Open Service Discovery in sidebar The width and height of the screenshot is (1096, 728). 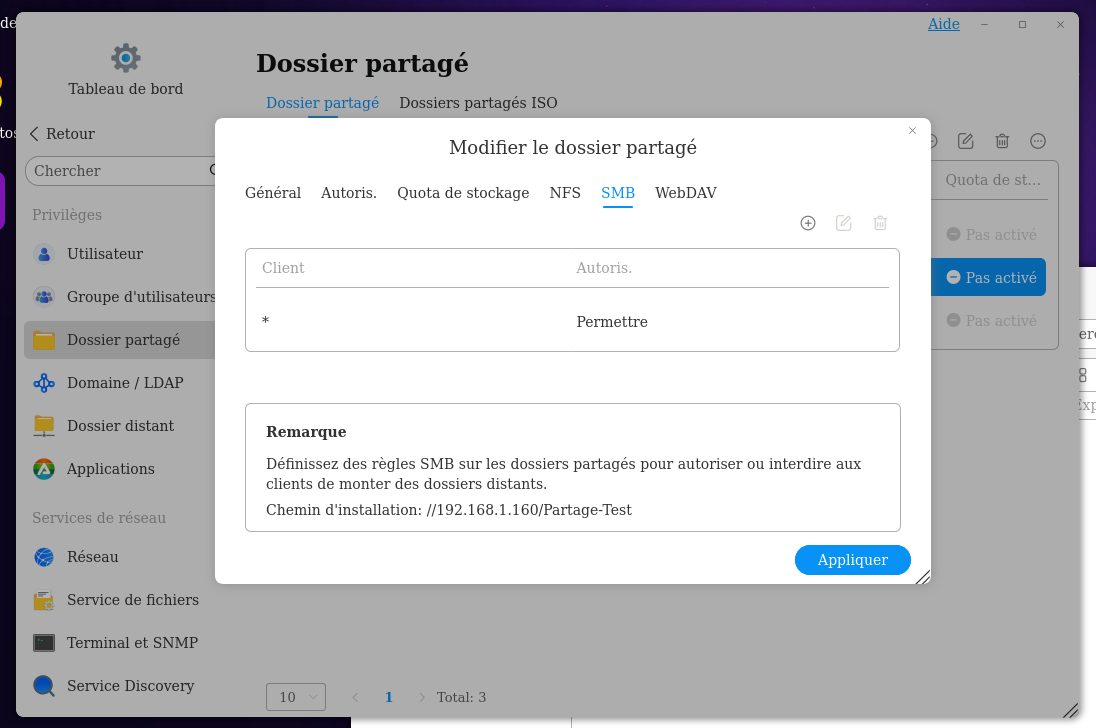point(130,686)
